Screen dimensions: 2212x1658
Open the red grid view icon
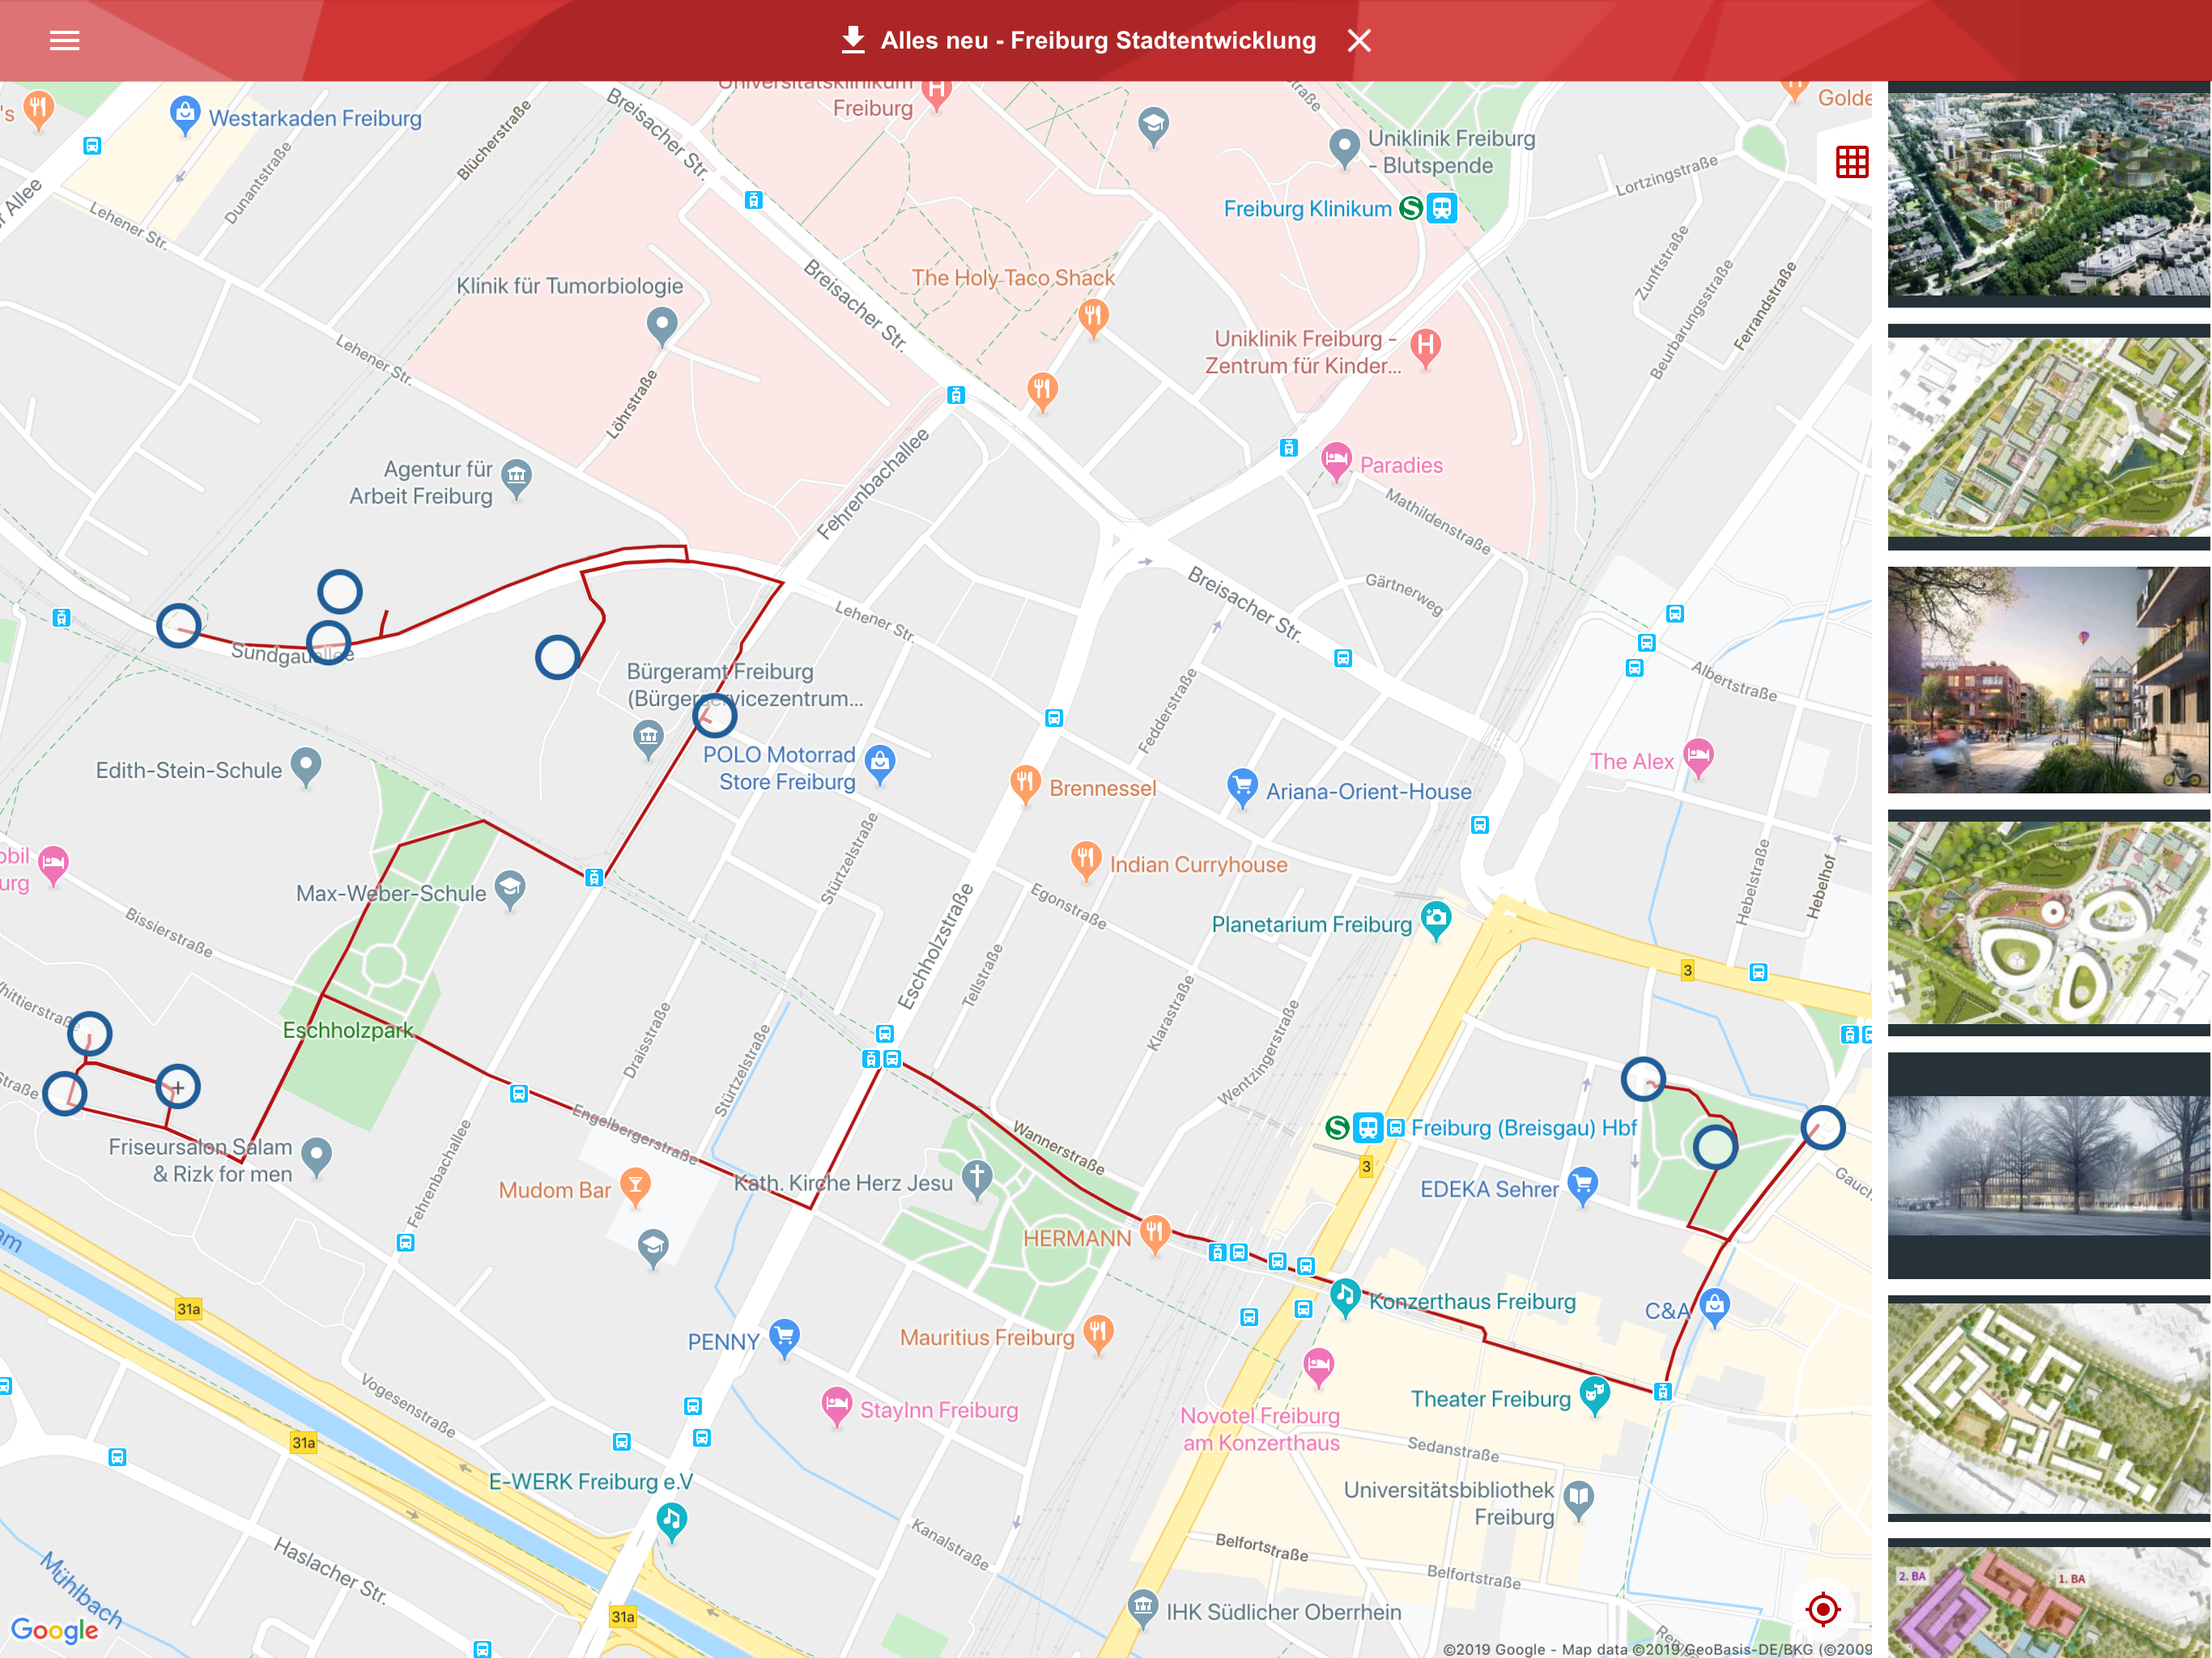click(1852, 162)
